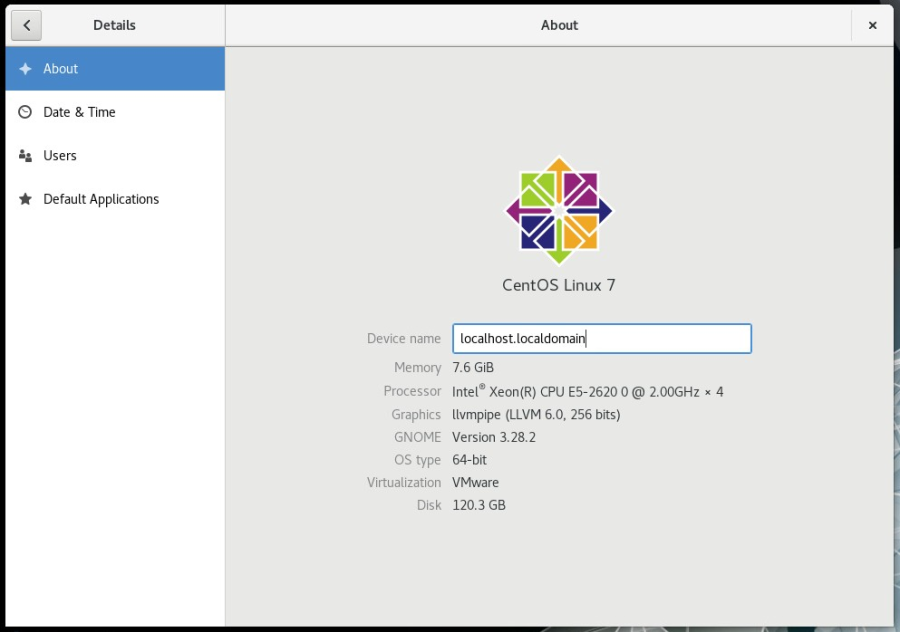The image size is (900, 632).
Task: Open the Default Applications panel
Action: pyautogui.click(x=115, y=199)
